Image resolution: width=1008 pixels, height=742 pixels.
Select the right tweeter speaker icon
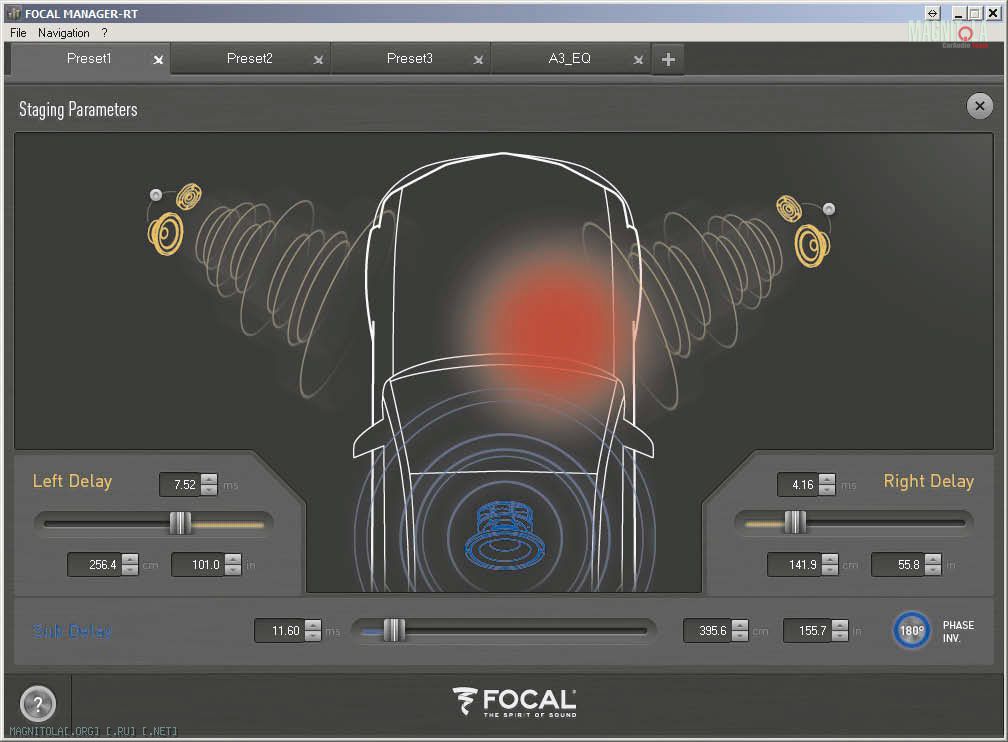point(789,208)
